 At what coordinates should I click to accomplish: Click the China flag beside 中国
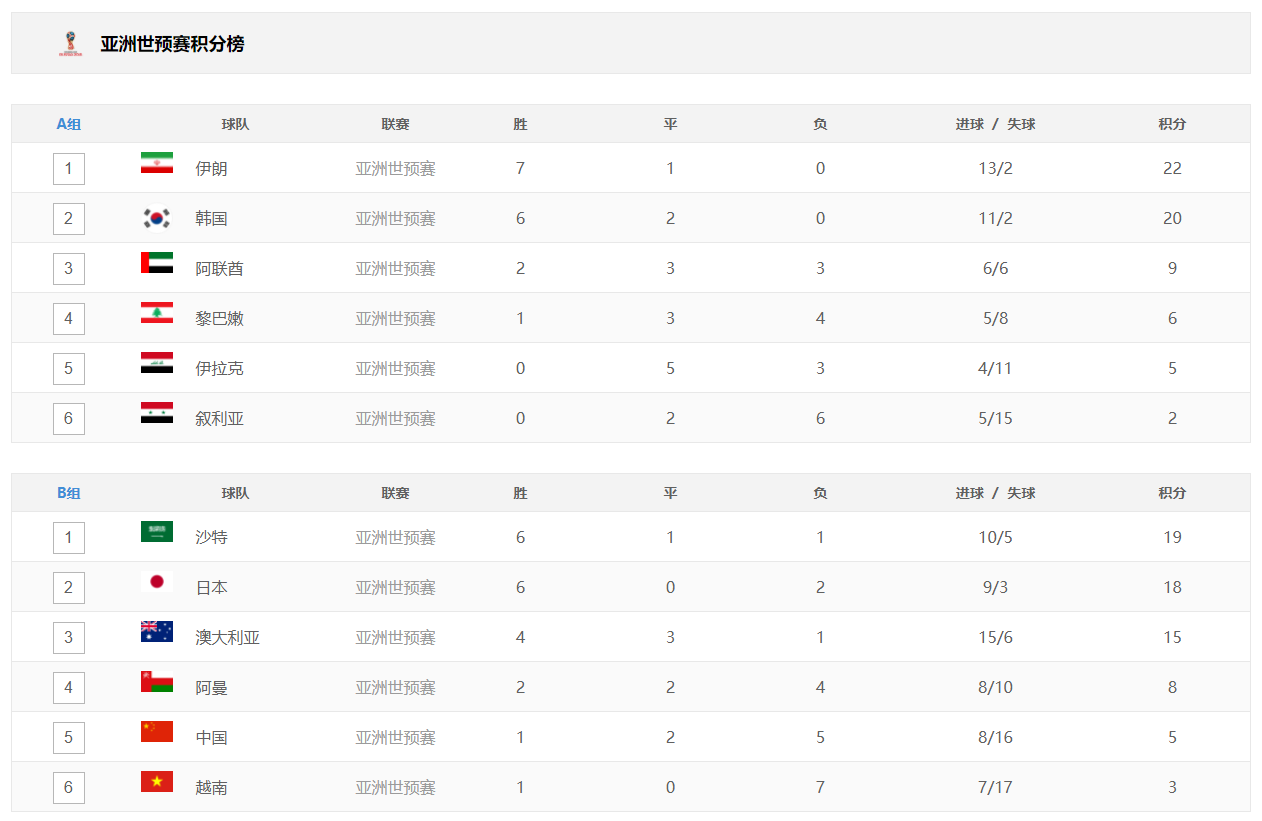point(157,732)
